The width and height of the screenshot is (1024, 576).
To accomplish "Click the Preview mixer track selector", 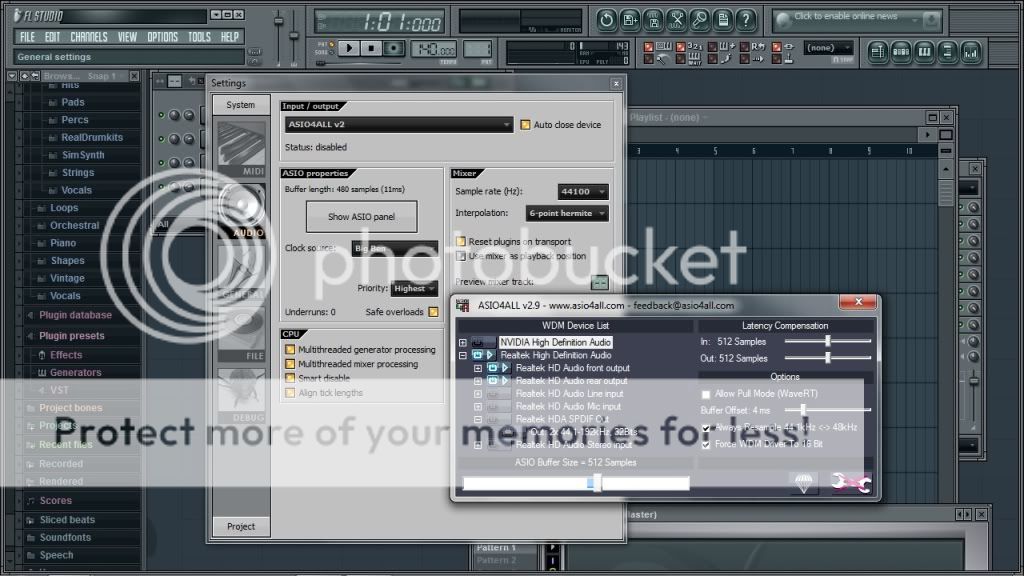I will pos(599,283).
